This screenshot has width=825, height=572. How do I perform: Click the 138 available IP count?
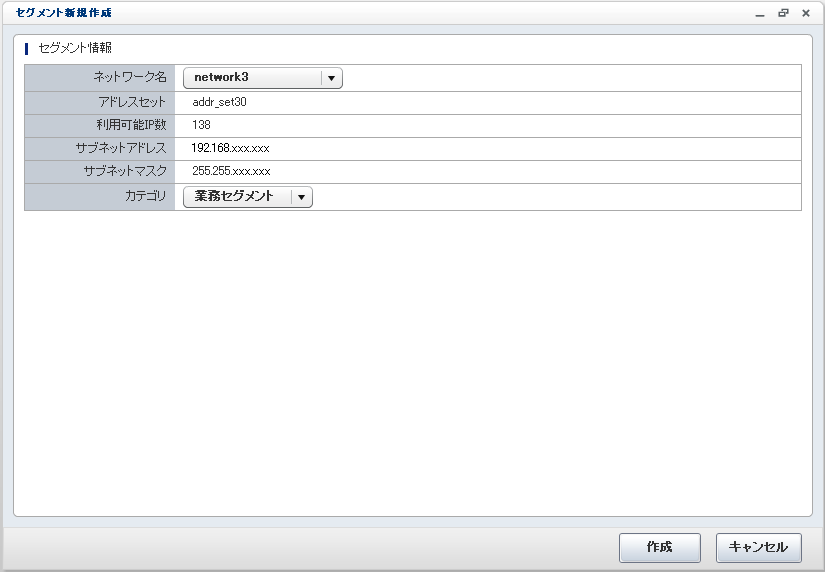[x=202, y=125]
